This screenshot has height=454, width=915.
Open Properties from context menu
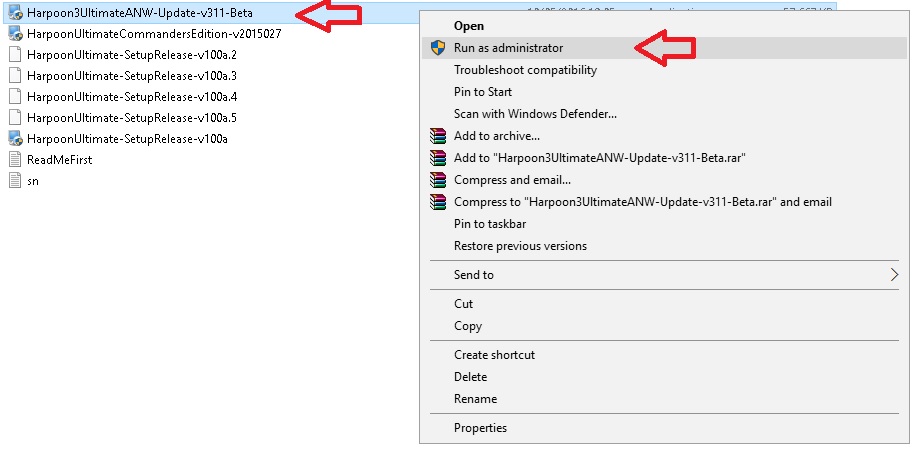click(480, 428)
